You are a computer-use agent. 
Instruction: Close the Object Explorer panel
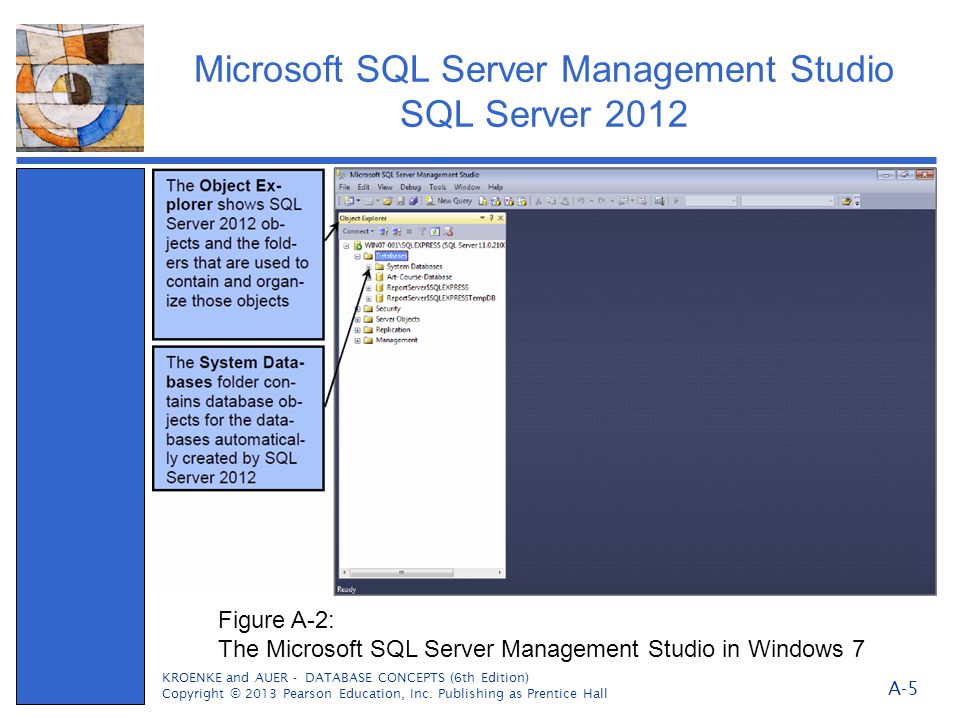click(x=500, y=218)
